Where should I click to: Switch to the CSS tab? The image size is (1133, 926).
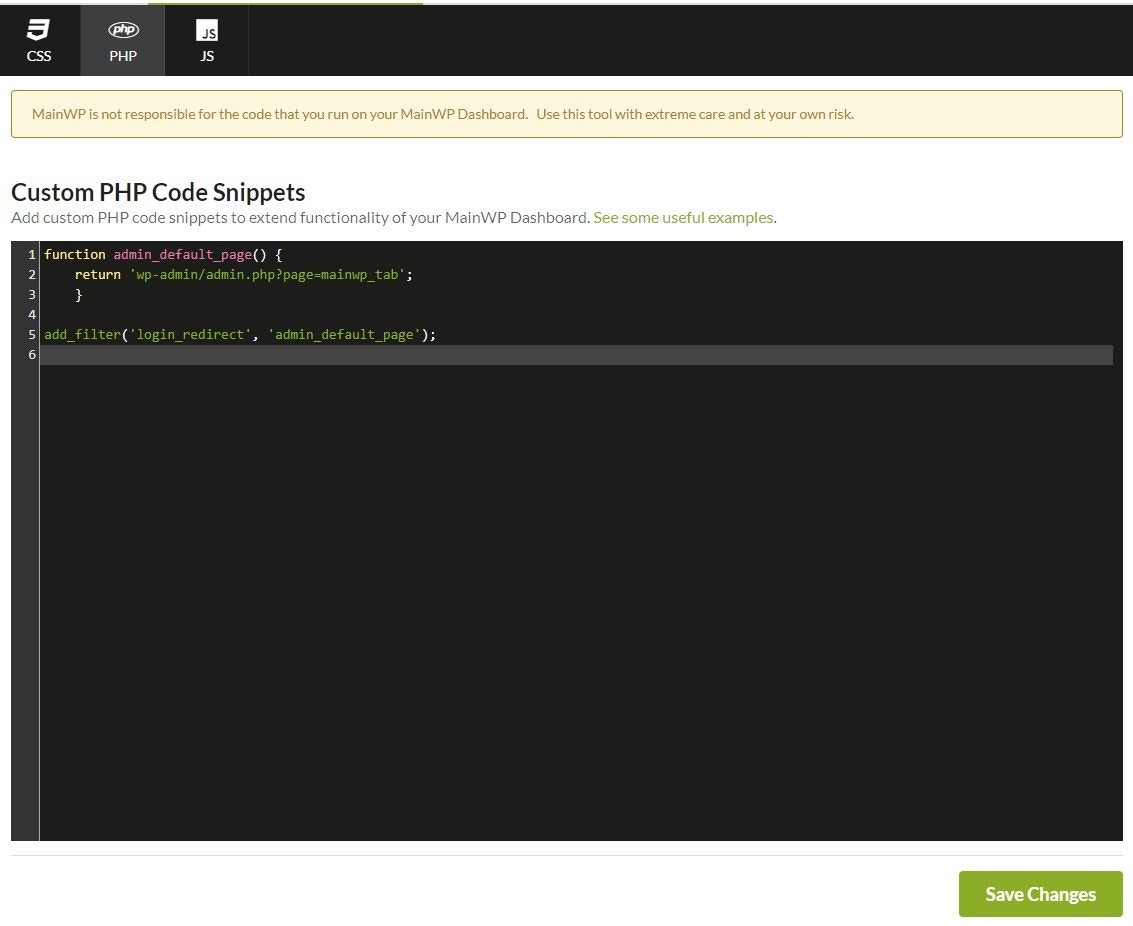pyautogui.click(x=38, y=40)
